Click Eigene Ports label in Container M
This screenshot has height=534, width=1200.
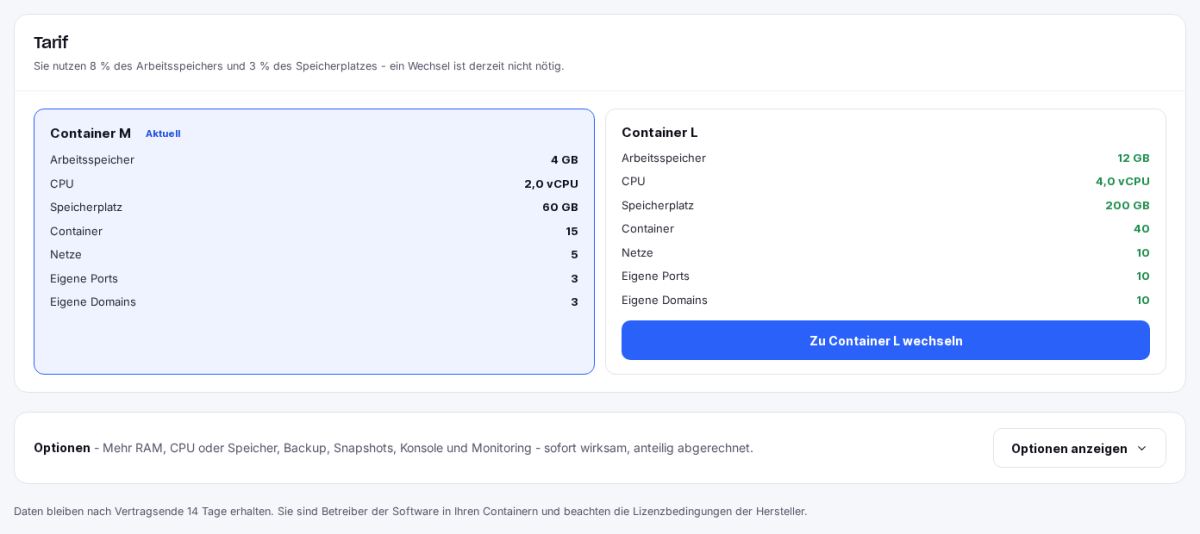84,279
